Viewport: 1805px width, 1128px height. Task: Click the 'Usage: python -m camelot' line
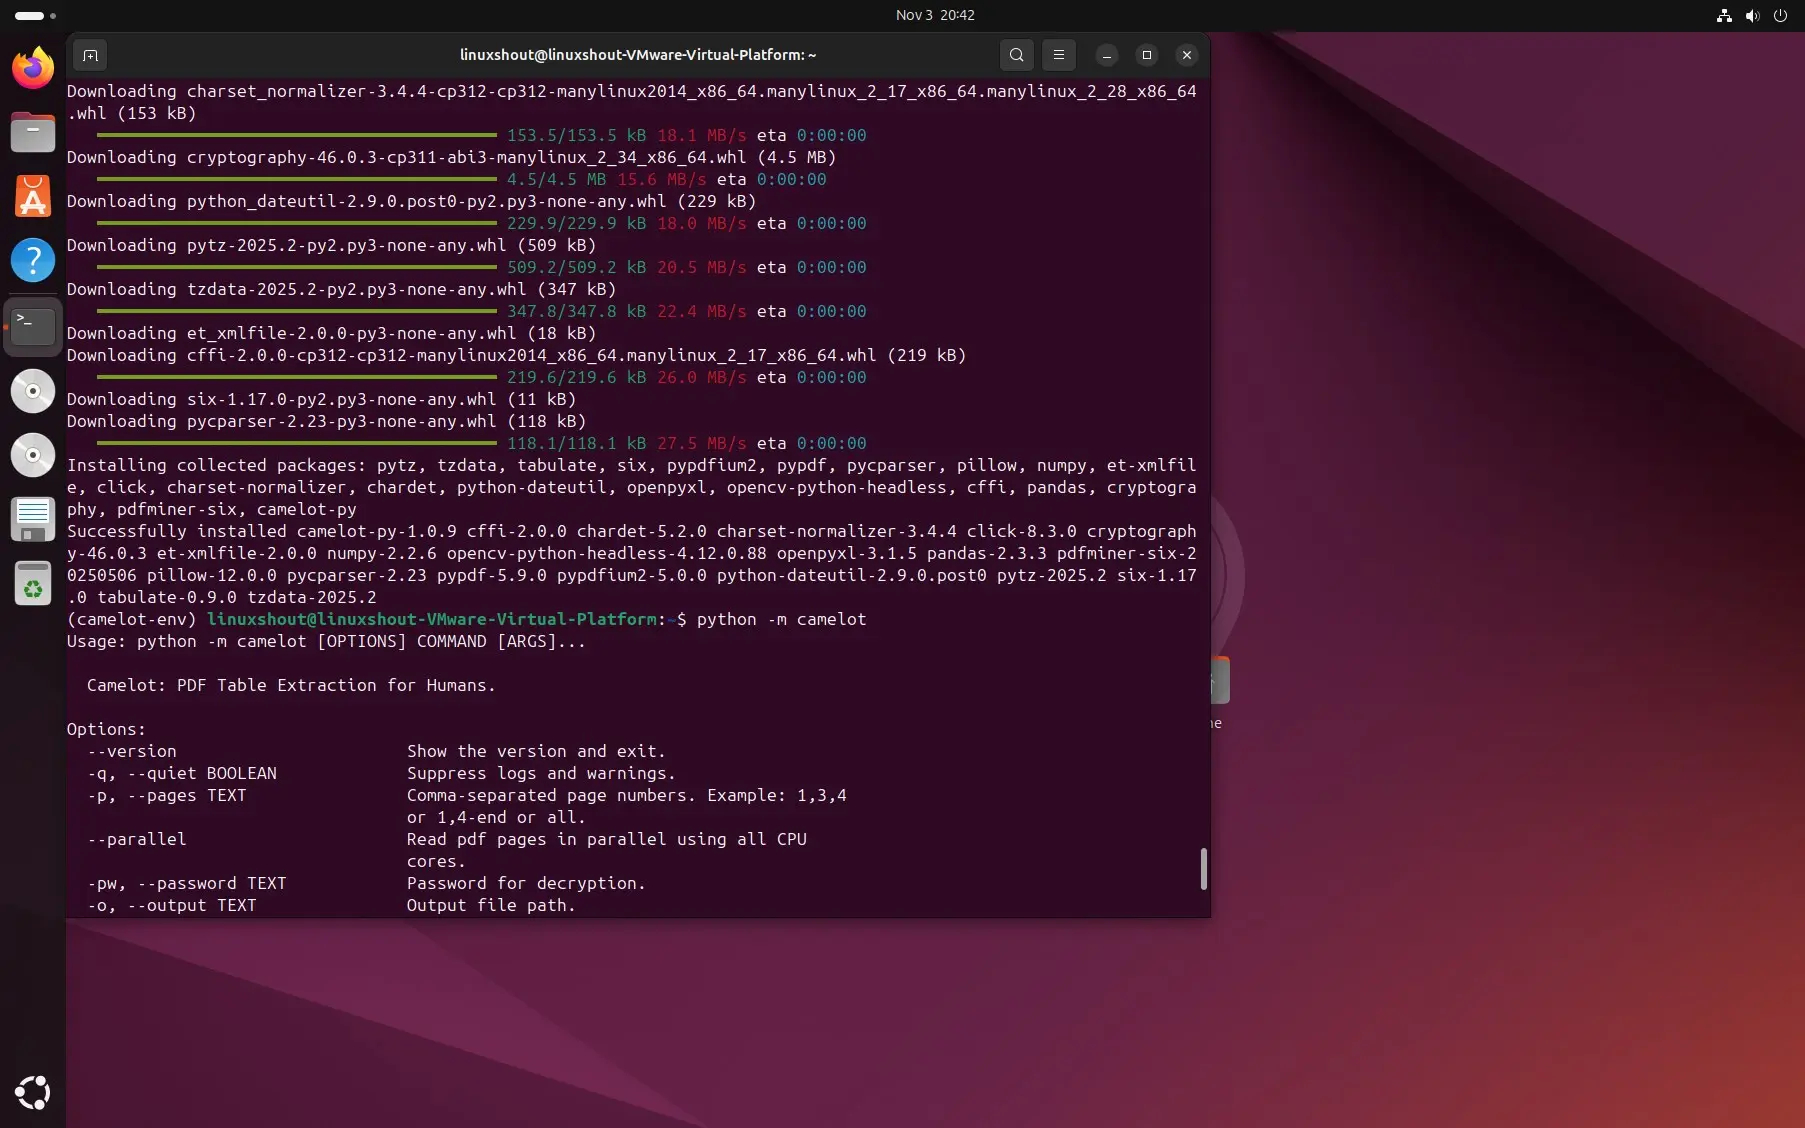coord(326,641)
